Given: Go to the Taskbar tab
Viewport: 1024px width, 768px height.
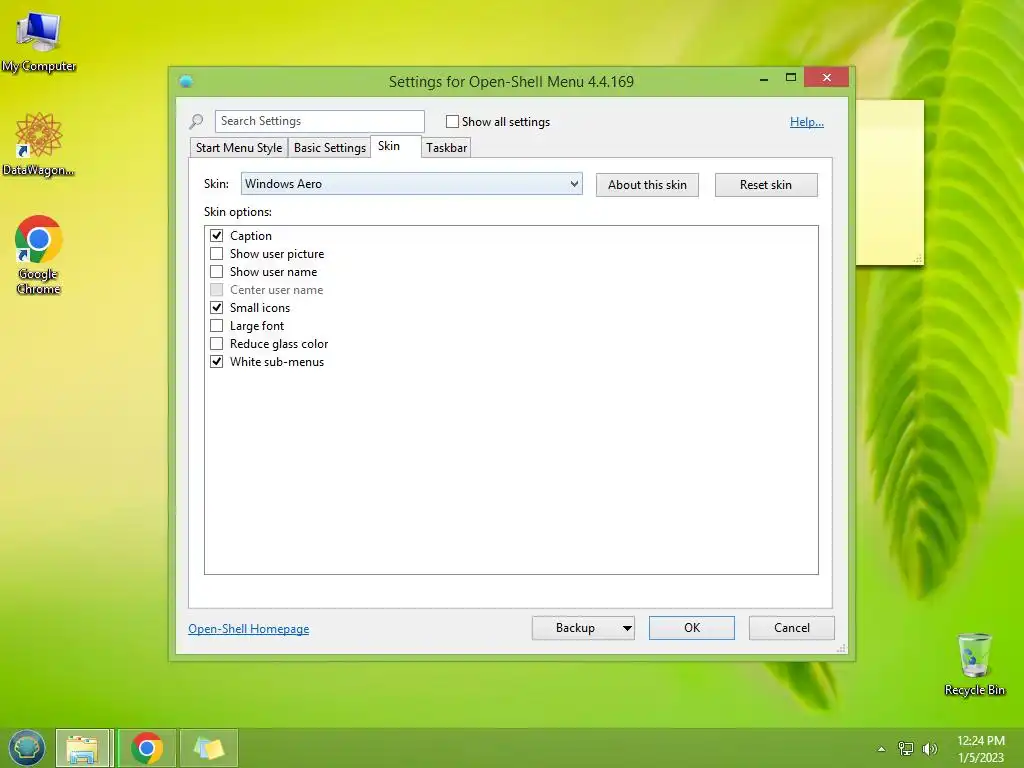Looking at the screenshot, I should 447,148.
